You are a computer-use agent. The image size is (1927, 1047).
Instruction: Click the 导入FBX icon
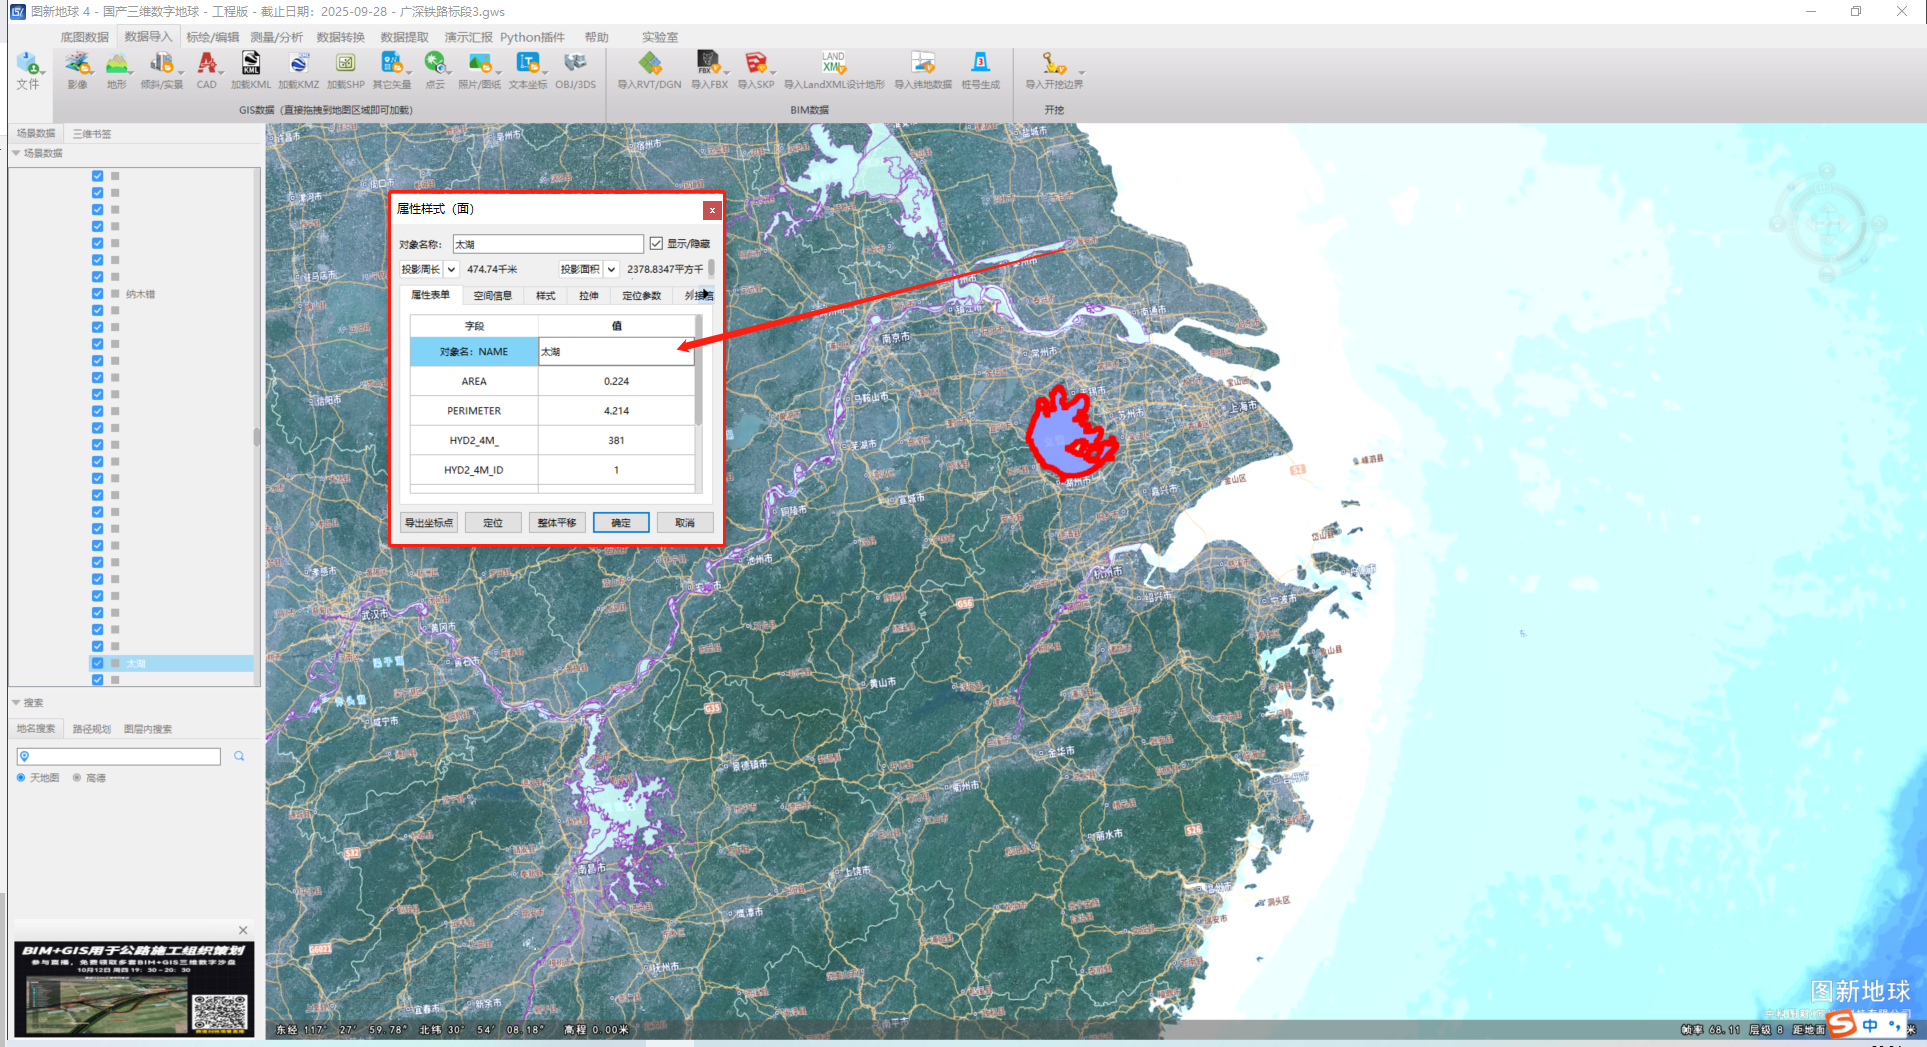(x=709, y=64)
